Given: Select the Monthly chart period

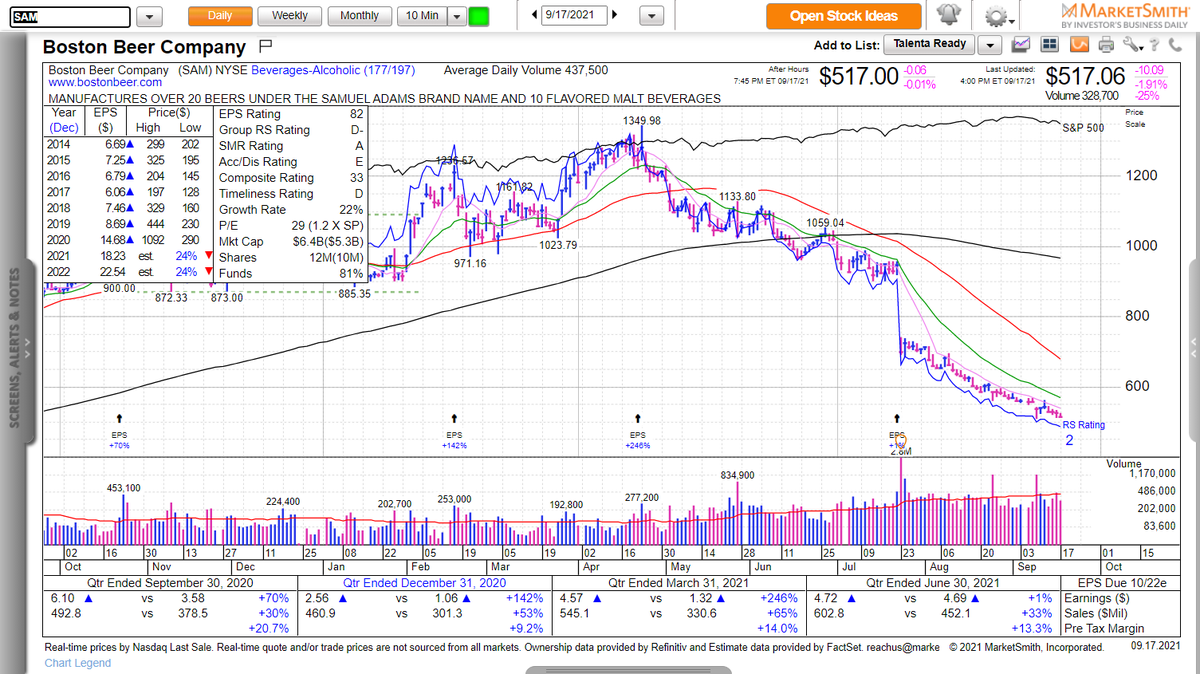Looking at the screenshot, I should (x=359, y=16).
